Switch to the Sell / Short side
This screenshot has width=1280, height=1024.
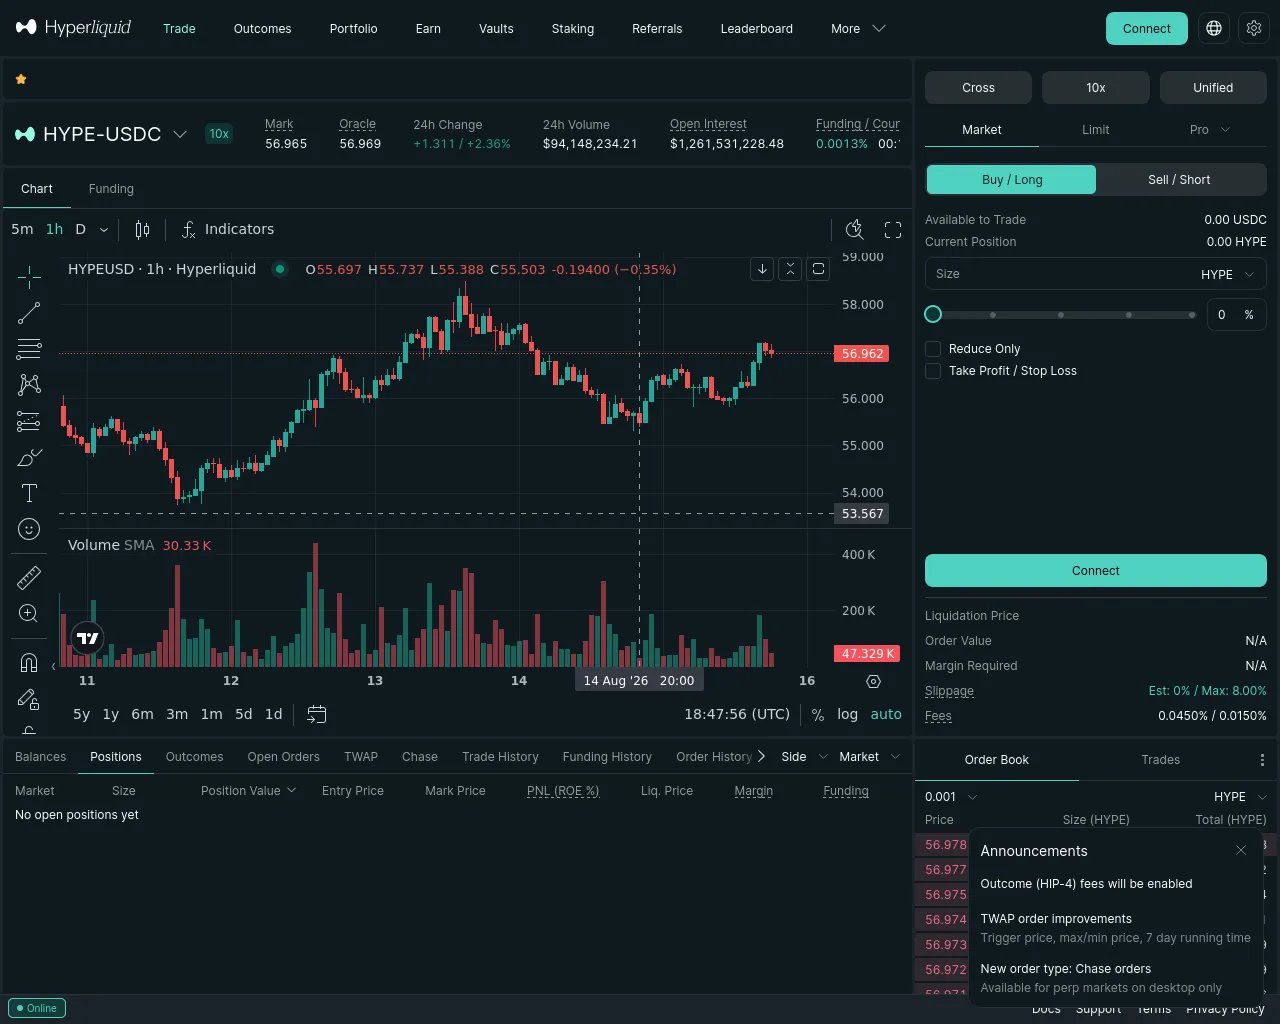pyautogui.click(x=1179, y=180)
